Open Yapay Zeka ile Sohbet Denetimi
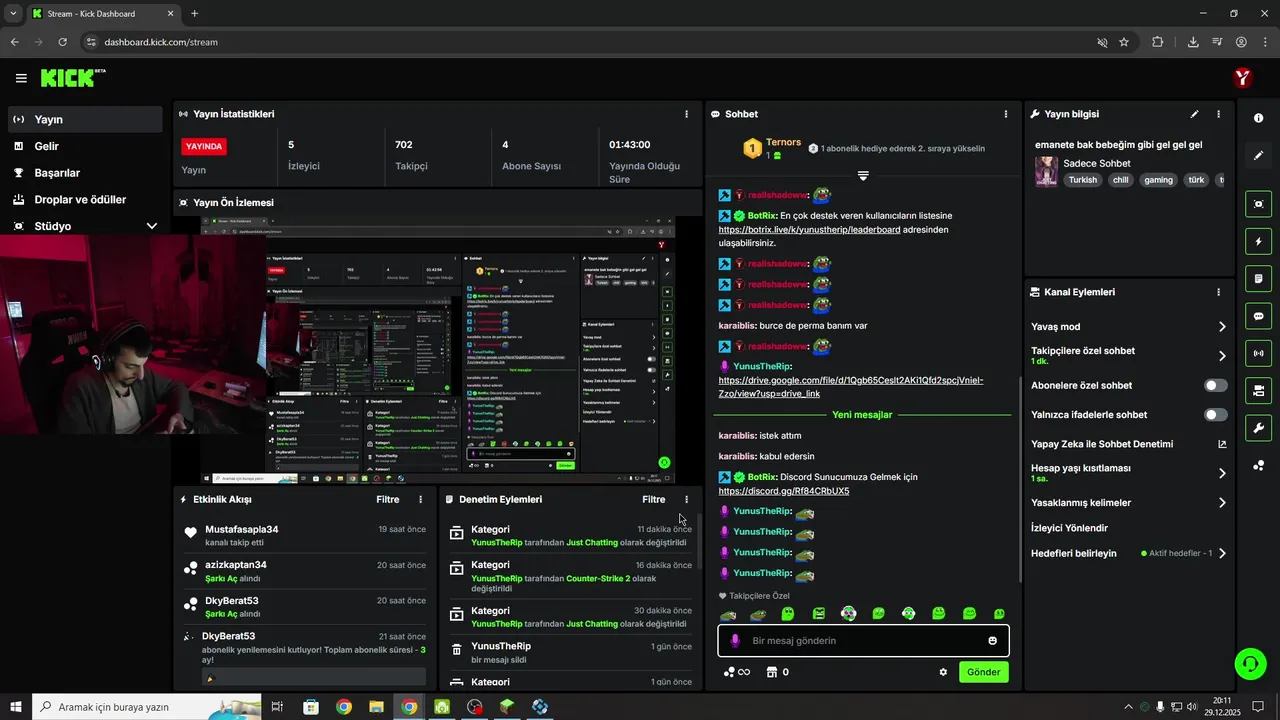Screen dimensions: 1280x720 click(1102, 444)
